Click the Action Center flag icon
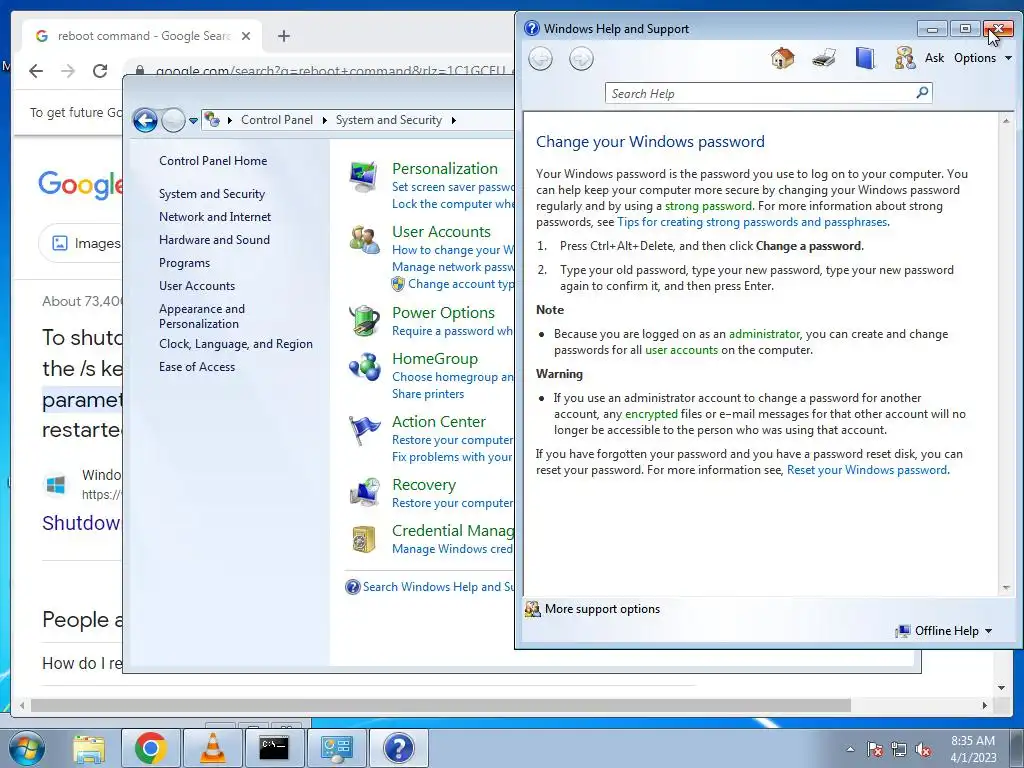The image size is (1024, 768). [364, 430]
